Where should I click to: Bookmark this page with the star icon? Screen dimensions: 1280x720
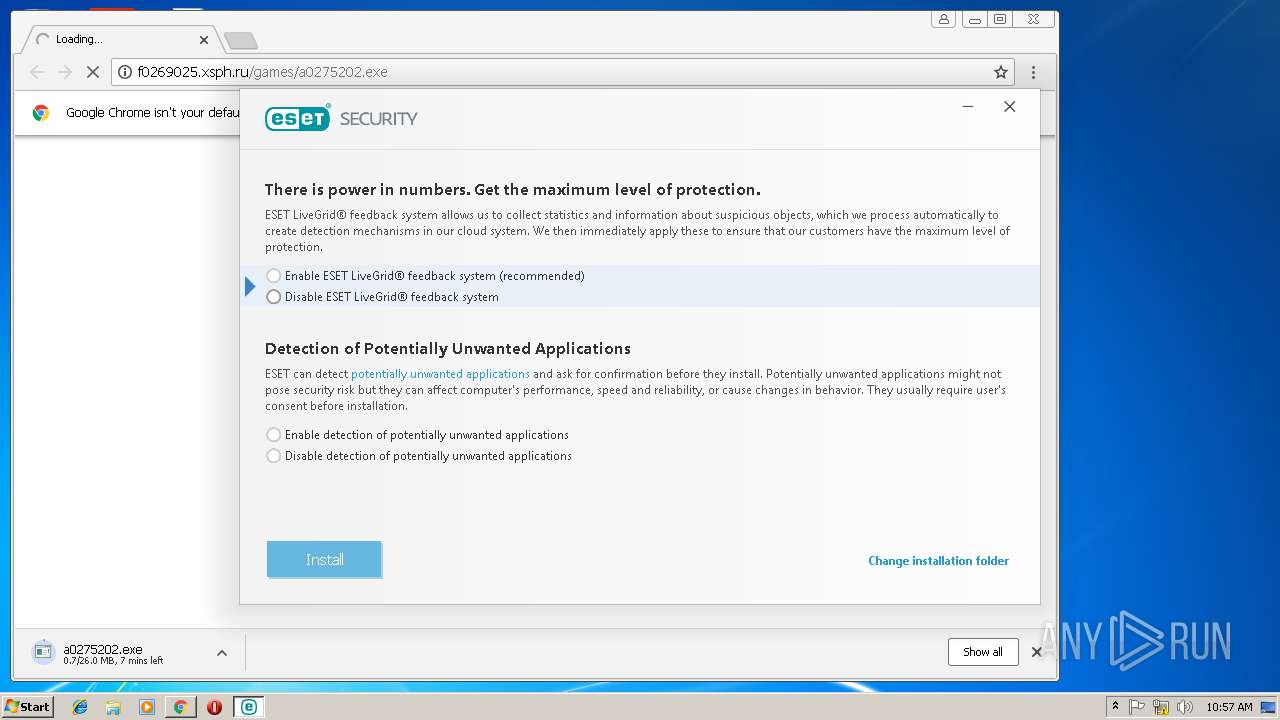[1000, 72]
